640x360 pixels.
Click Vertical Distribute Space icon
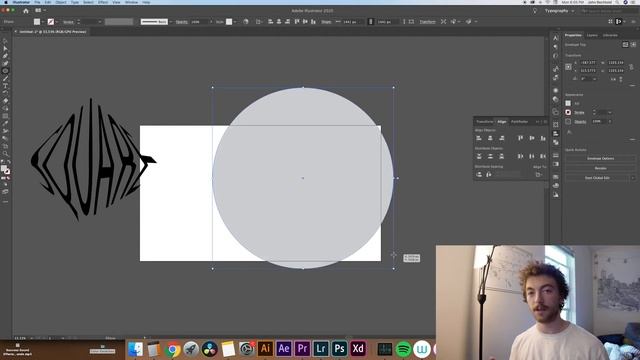479,175
